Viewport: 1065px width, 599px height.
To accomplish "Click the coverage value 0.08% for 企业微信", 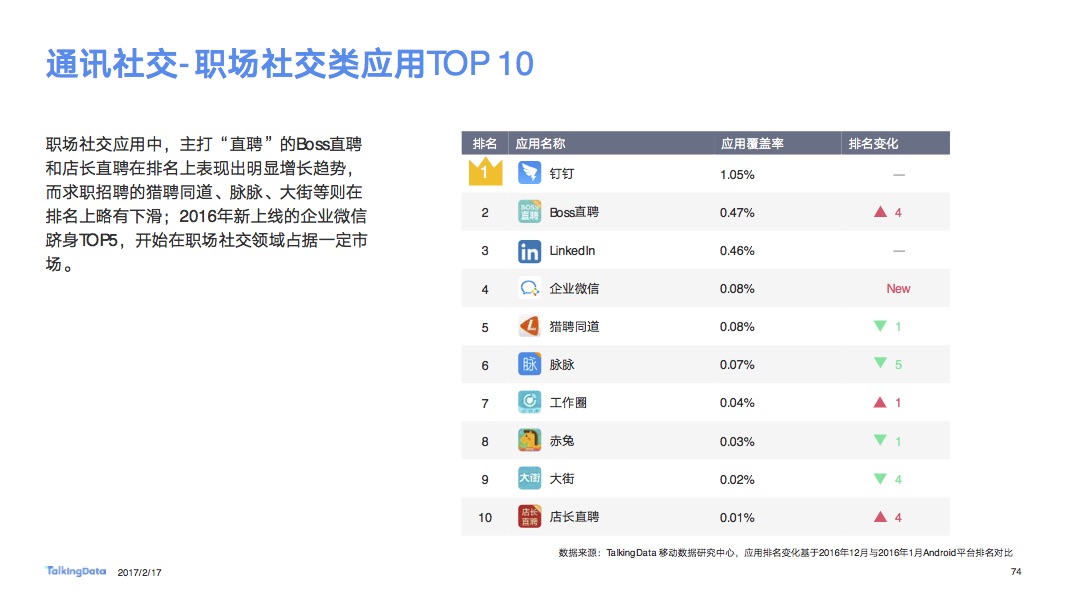I will pyautogui.click(x=737, y=289).
